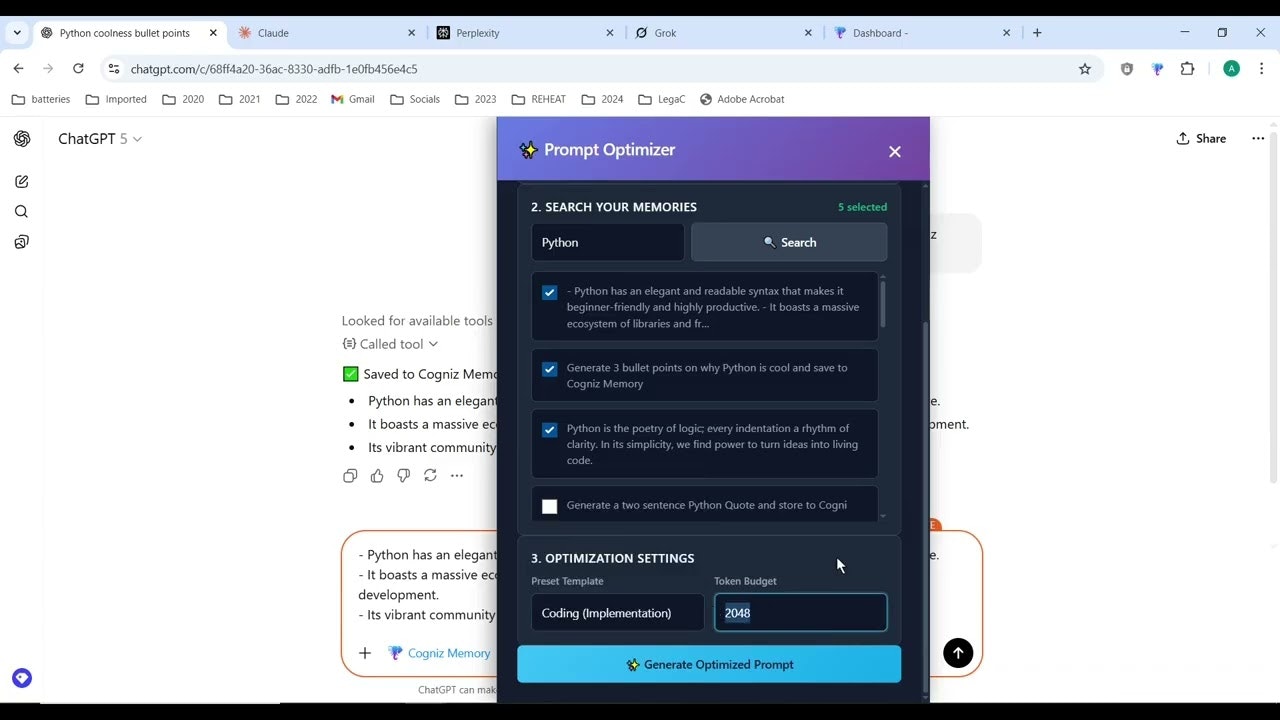Open the Socials bookmark folder
This screenshot has width=1280, height=720.
click(x=415, y=99)
